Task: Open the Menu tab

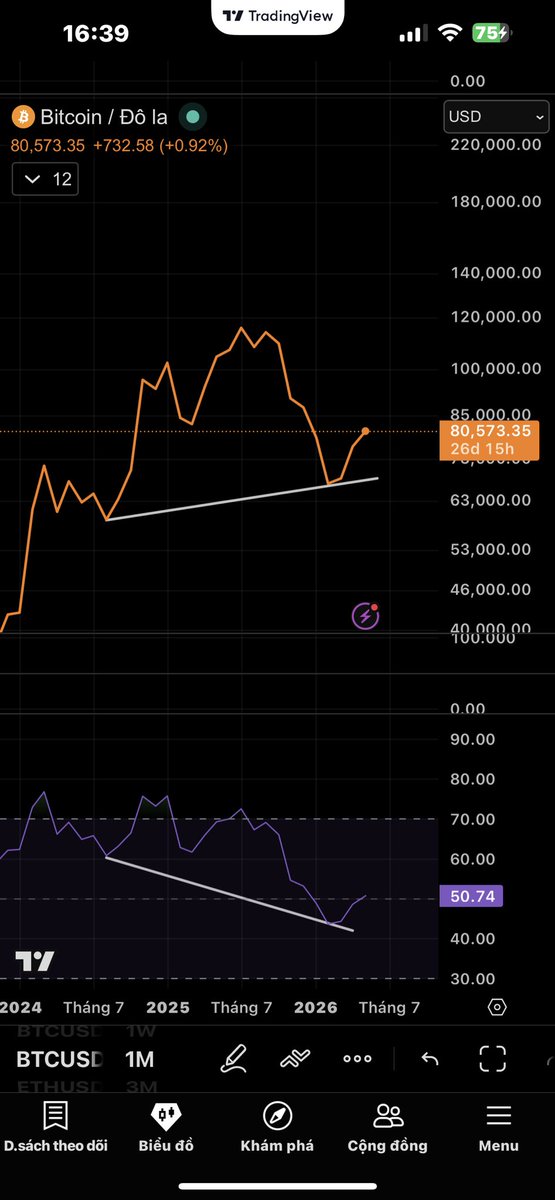Action: point(498,1128)
